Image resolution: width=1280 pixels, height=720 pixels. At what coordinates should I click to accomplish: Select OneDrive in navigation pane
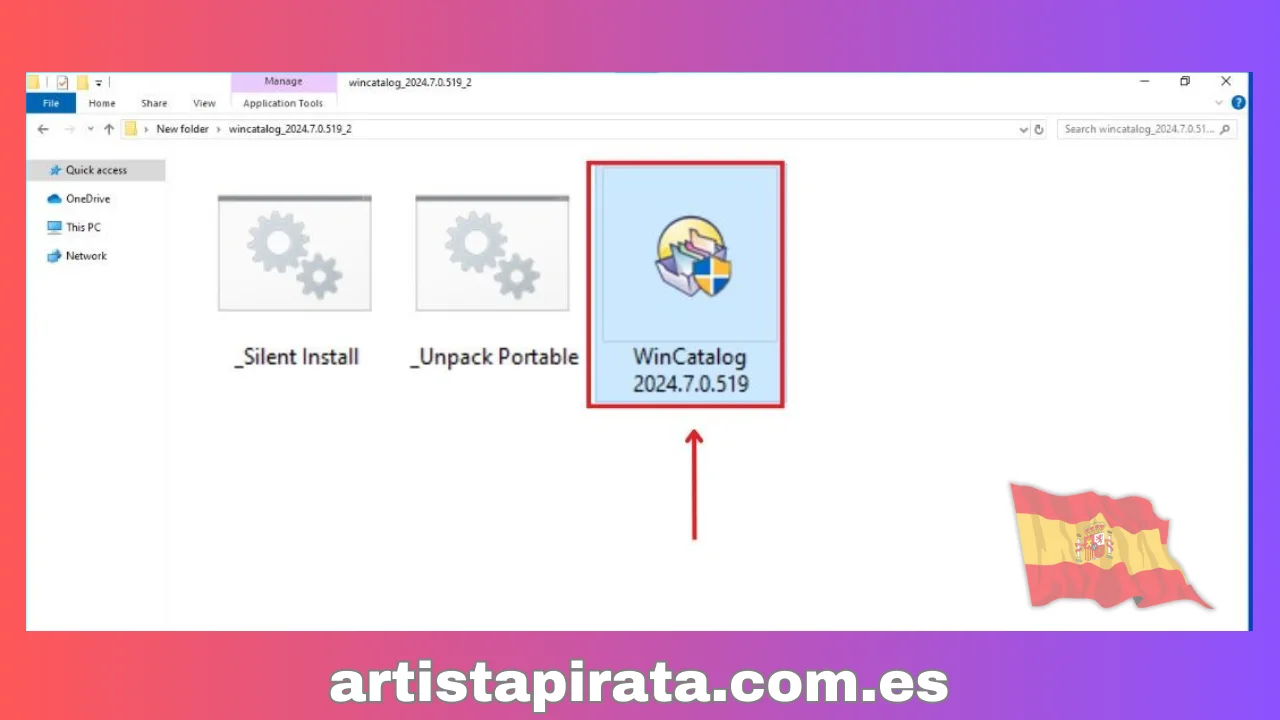[x=88, y=199]
